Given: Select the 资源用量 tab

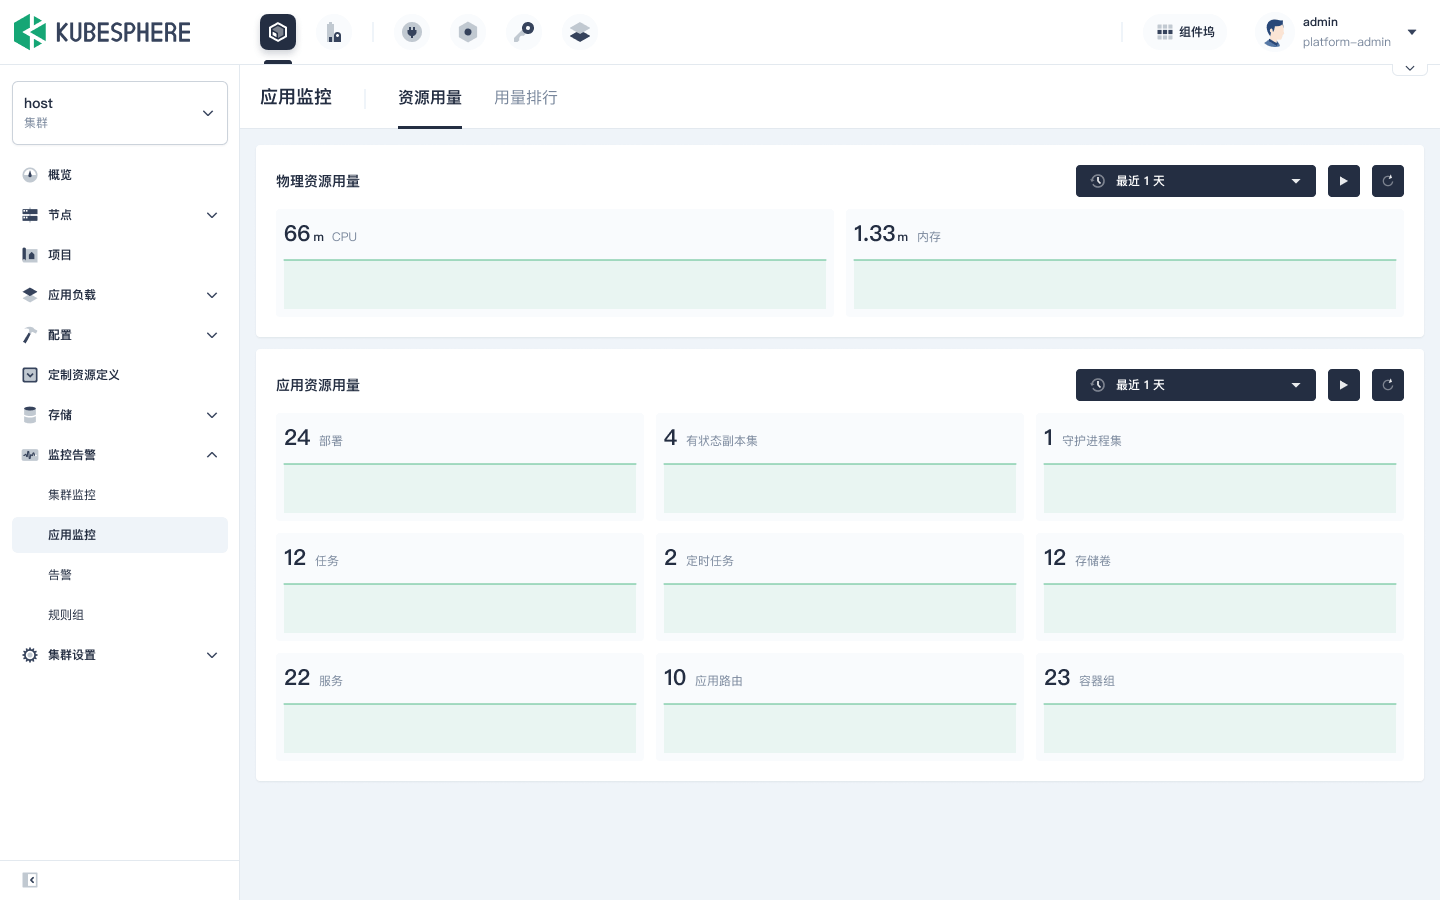Looking at the screenshot, I should (x=430, y=97).
